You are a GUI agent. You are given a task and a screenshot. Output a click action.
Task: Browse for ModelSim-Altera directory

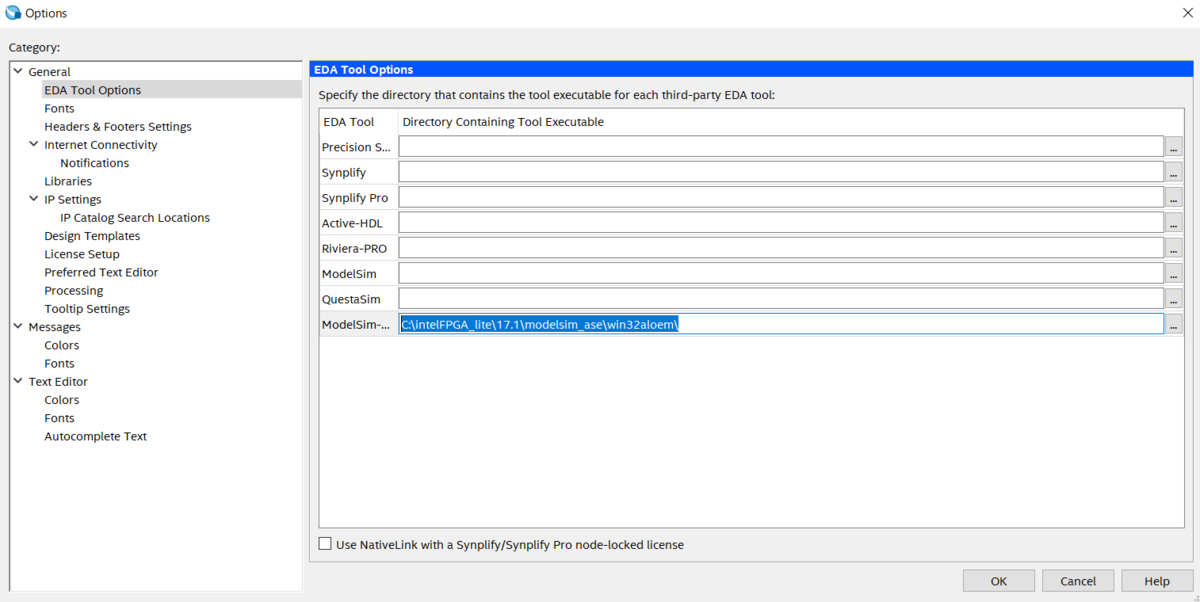click(1174, 324)
